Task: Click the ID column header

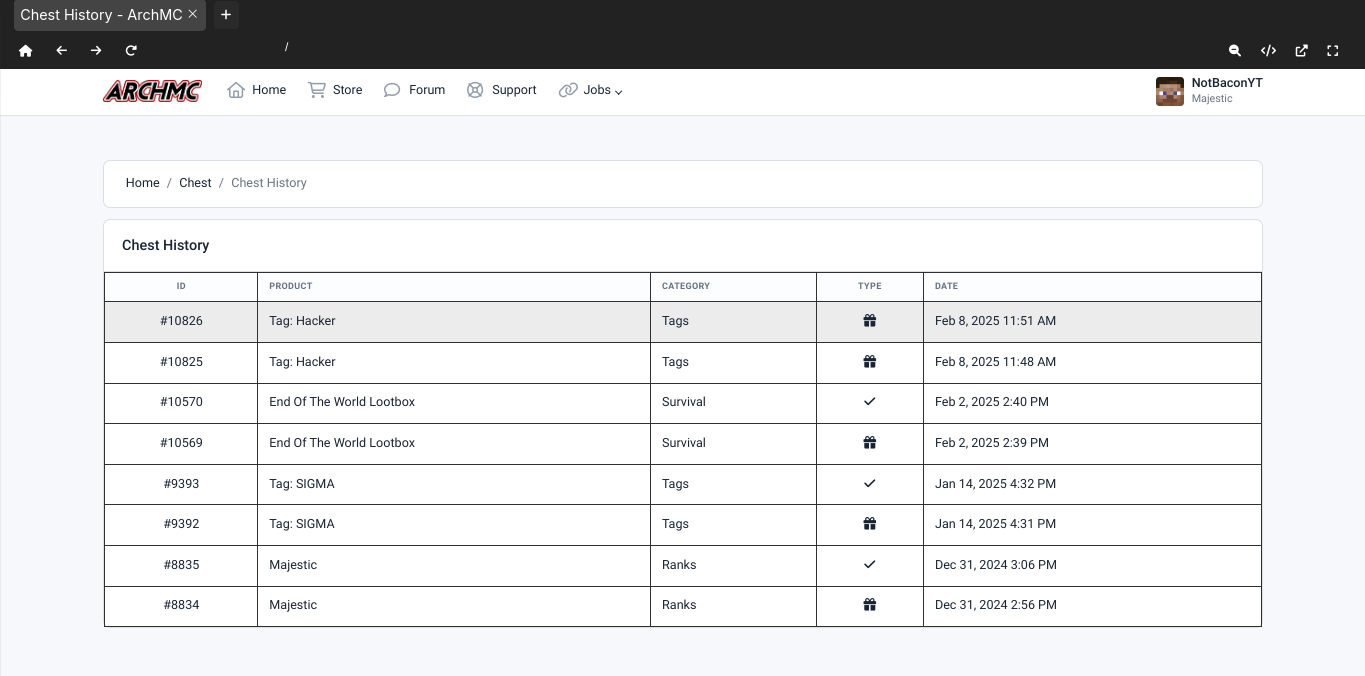Action: tap(181, 286)
